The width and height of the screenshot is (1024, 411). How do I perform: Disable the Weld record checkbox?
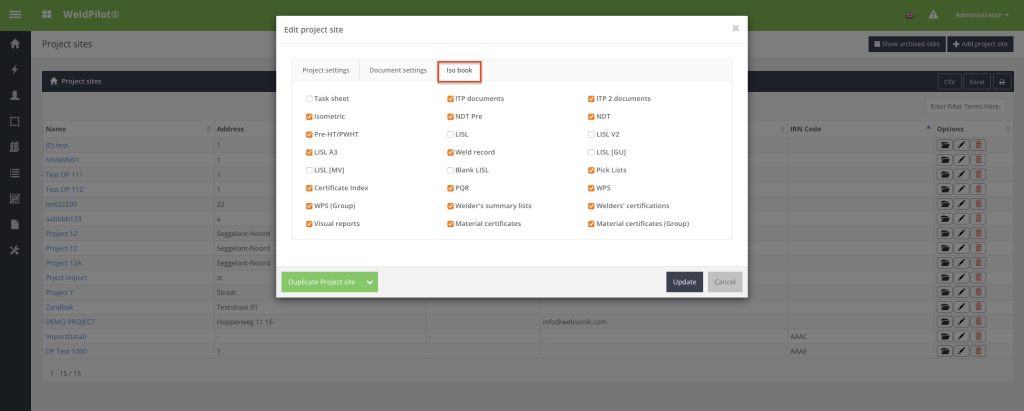[451, 152]
